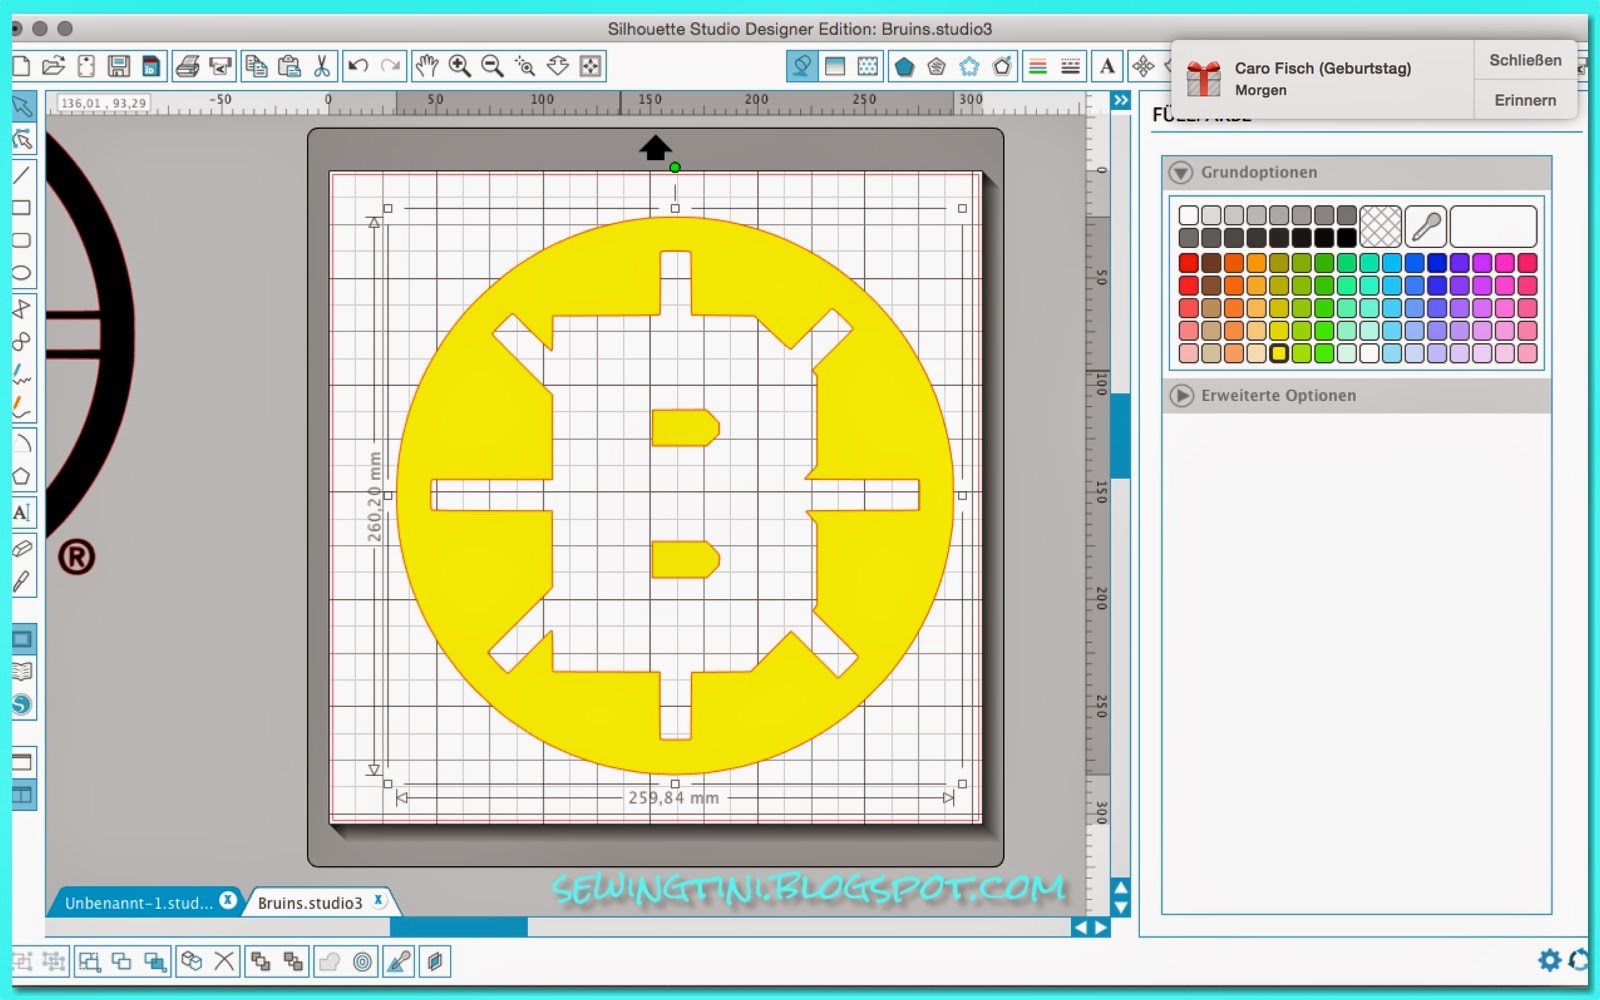Click the scroll-down arrow of vertical scrollbar
Screen dimensions: 1600x1000
1121,908
